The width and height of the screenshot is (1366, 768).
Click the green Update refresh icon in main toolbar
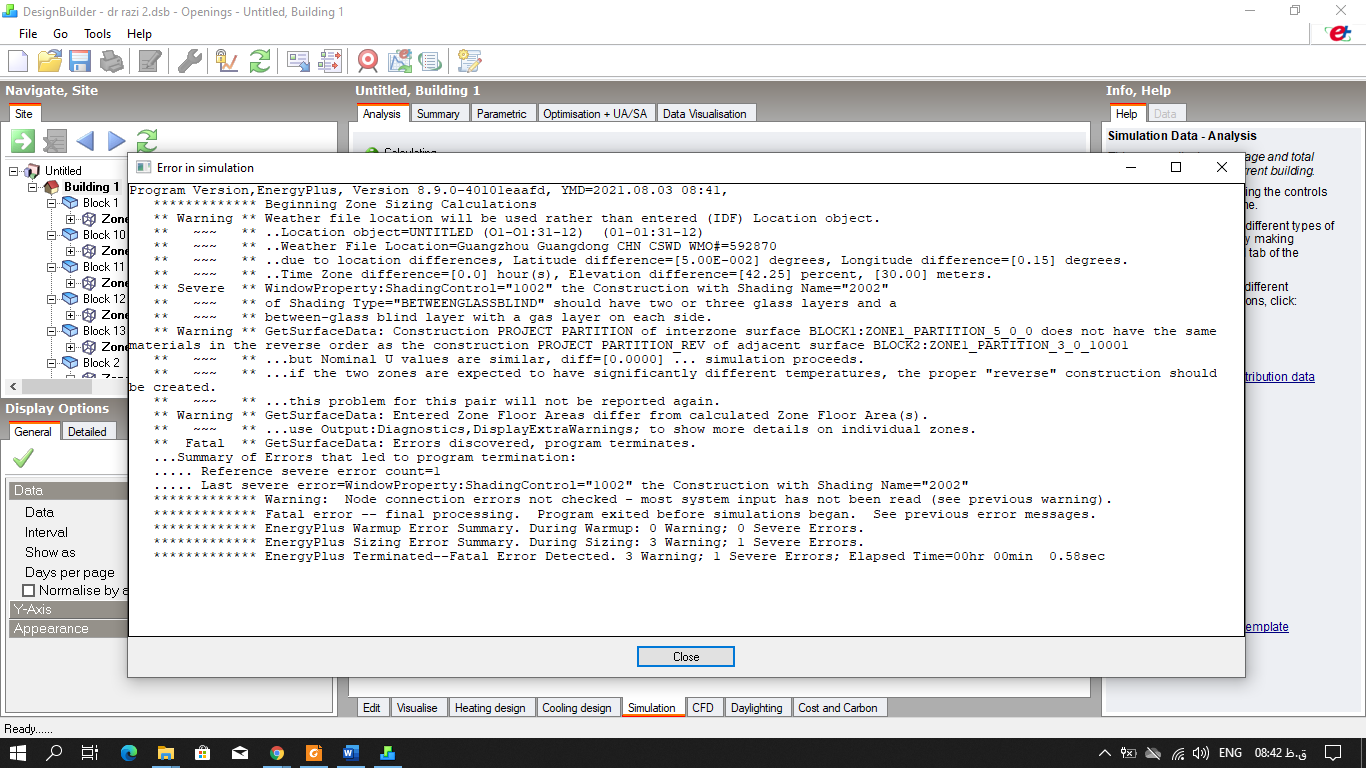pyautogui.click(x=259, y=61)
